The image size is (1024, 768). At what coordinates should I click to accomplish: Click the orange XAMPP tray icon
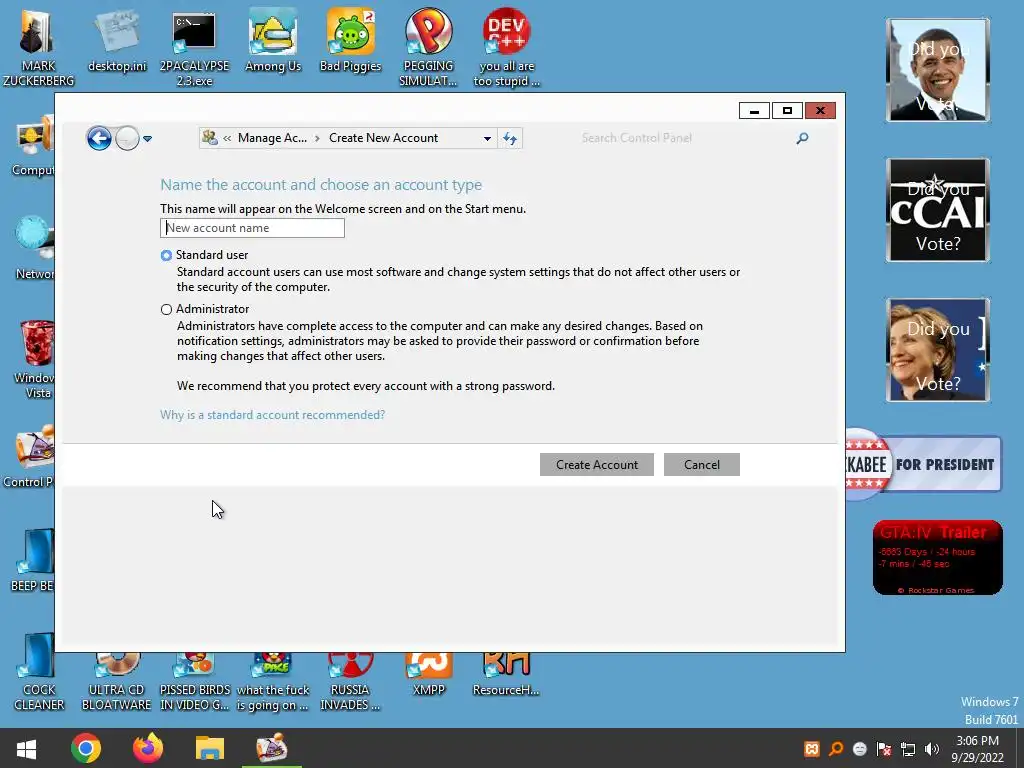pyautogui.click(x=812, y=749)
